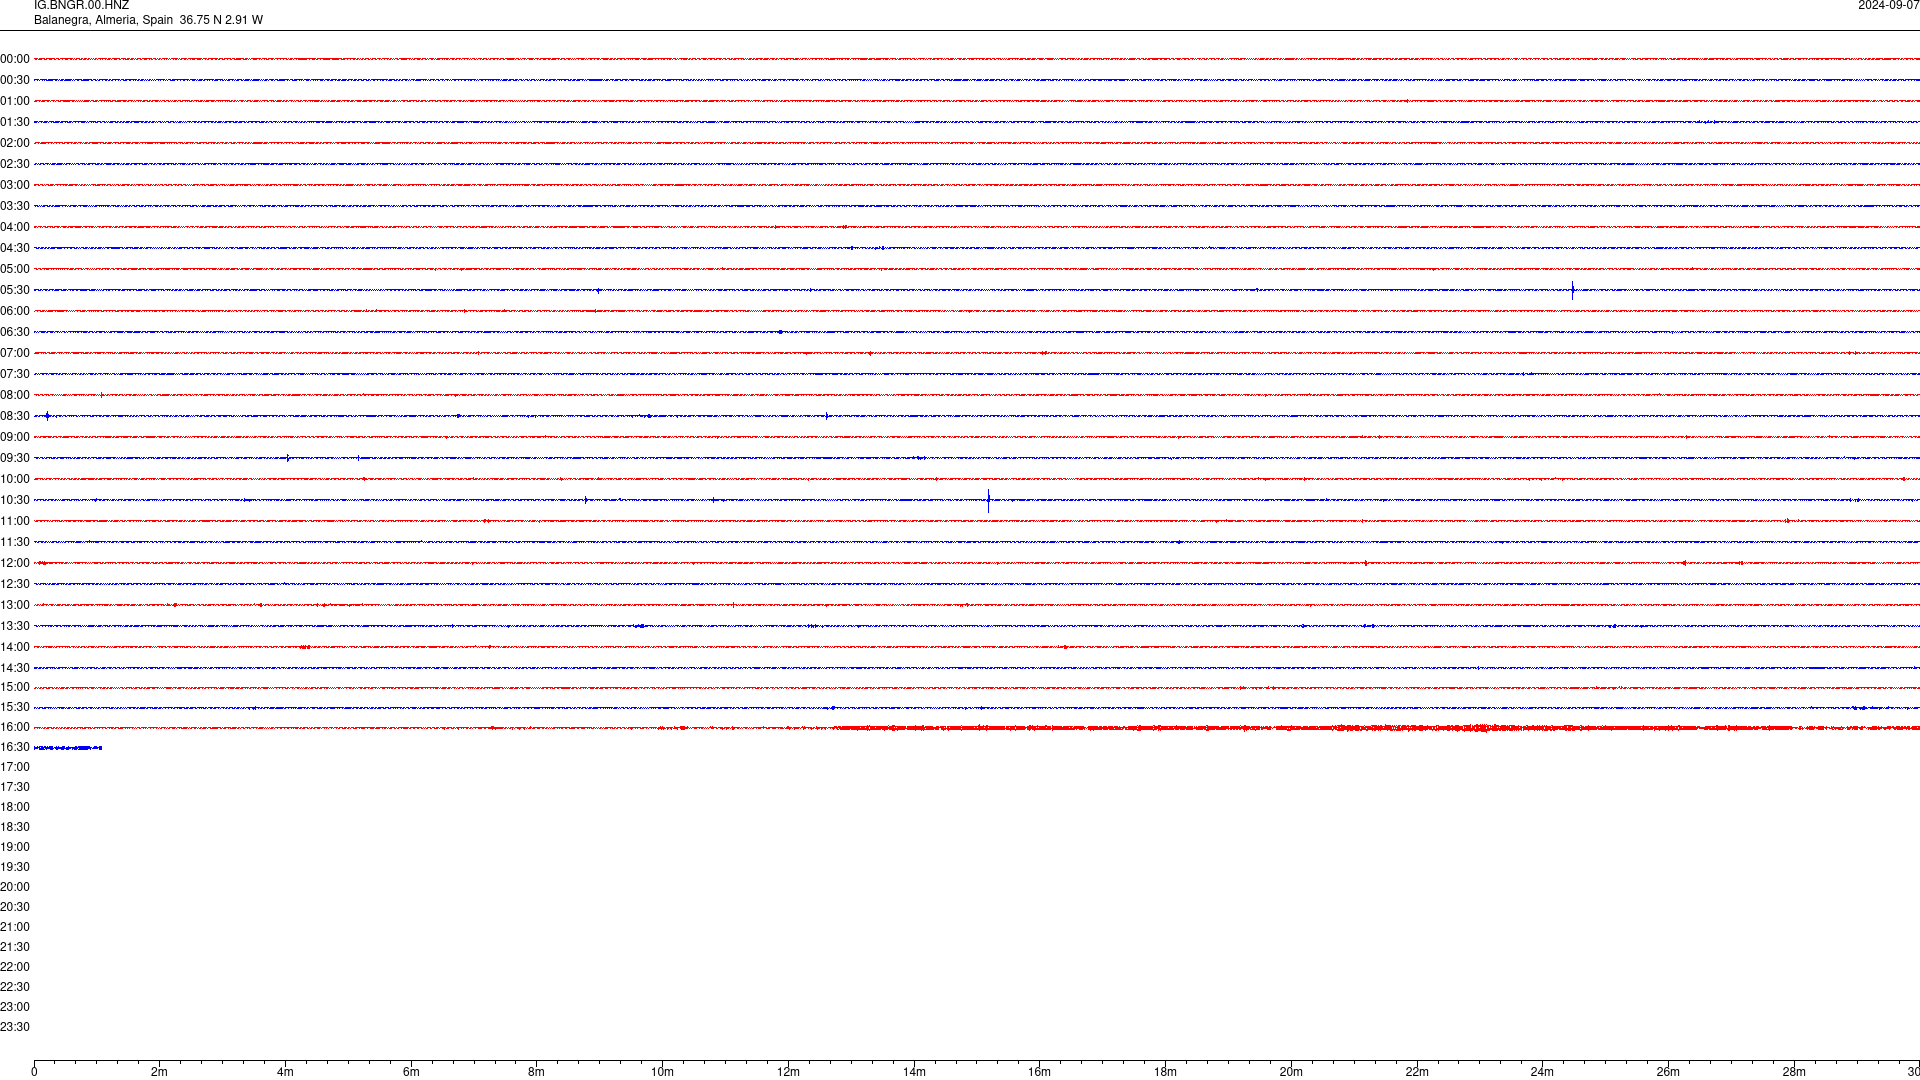Select the 12:00 time row label
This screenshot has width=1920, height=1080.
pos(15,563)
